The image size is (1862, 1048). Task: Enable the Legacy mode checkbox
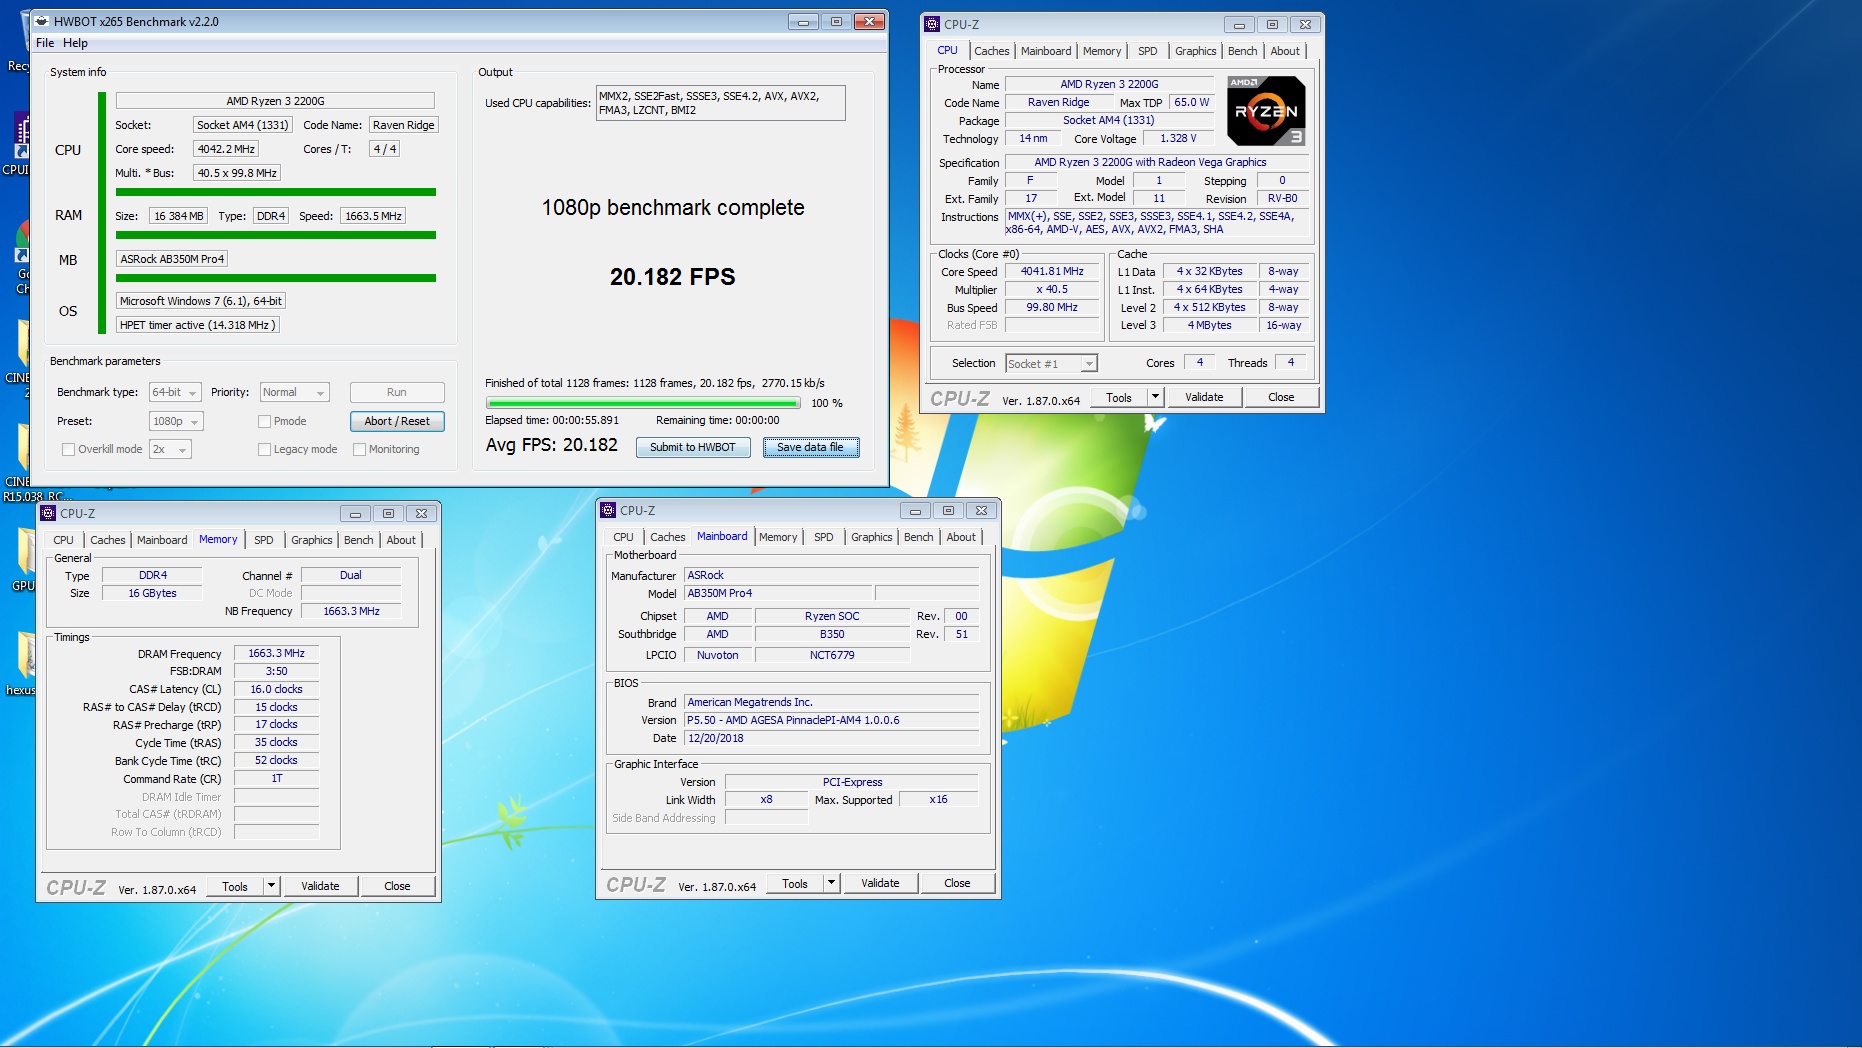click(x=264, y=449)
